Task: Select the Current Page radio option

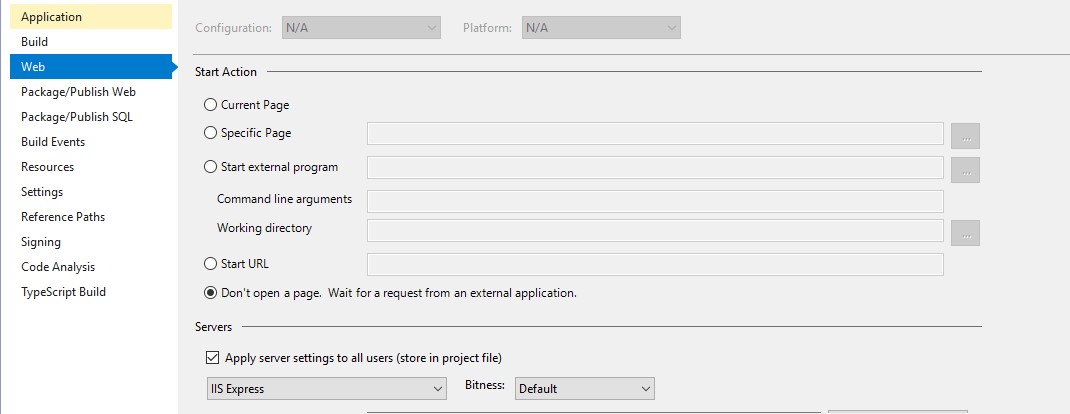Action: (x=211, y=105)
